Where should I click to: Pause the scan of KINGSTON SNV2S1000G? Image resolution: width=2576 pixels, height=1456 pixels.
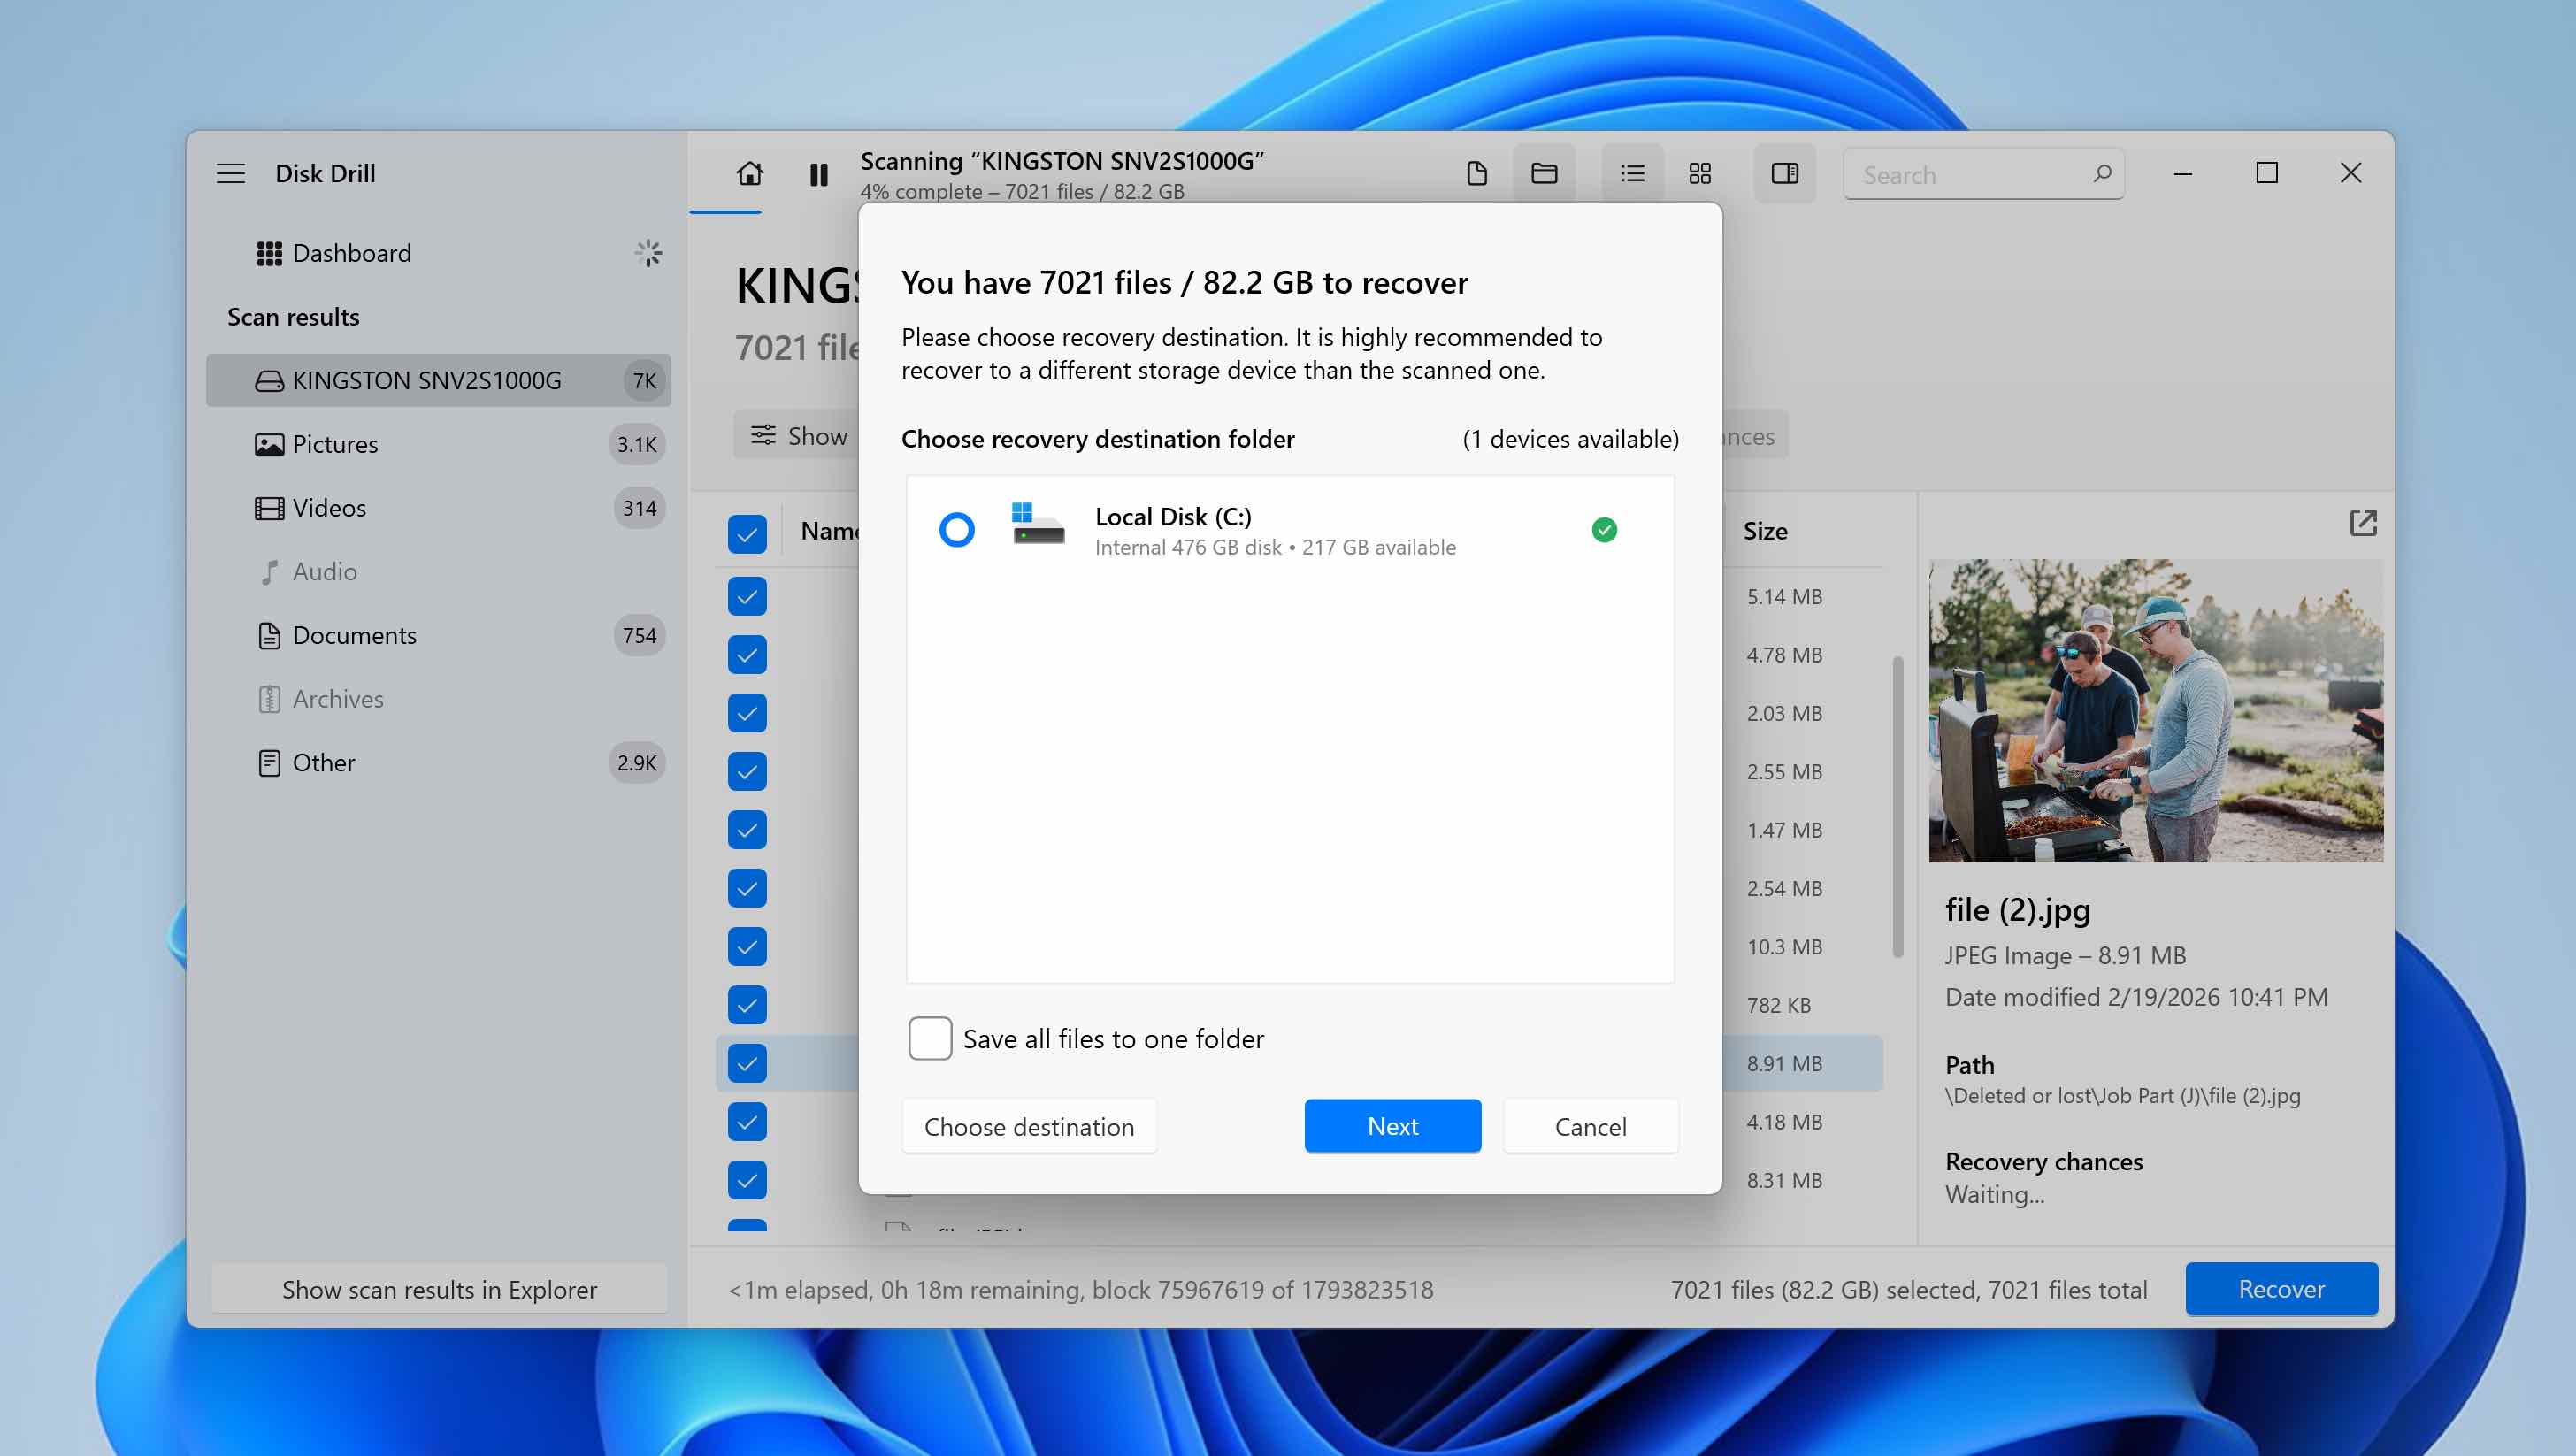point(818,173)
